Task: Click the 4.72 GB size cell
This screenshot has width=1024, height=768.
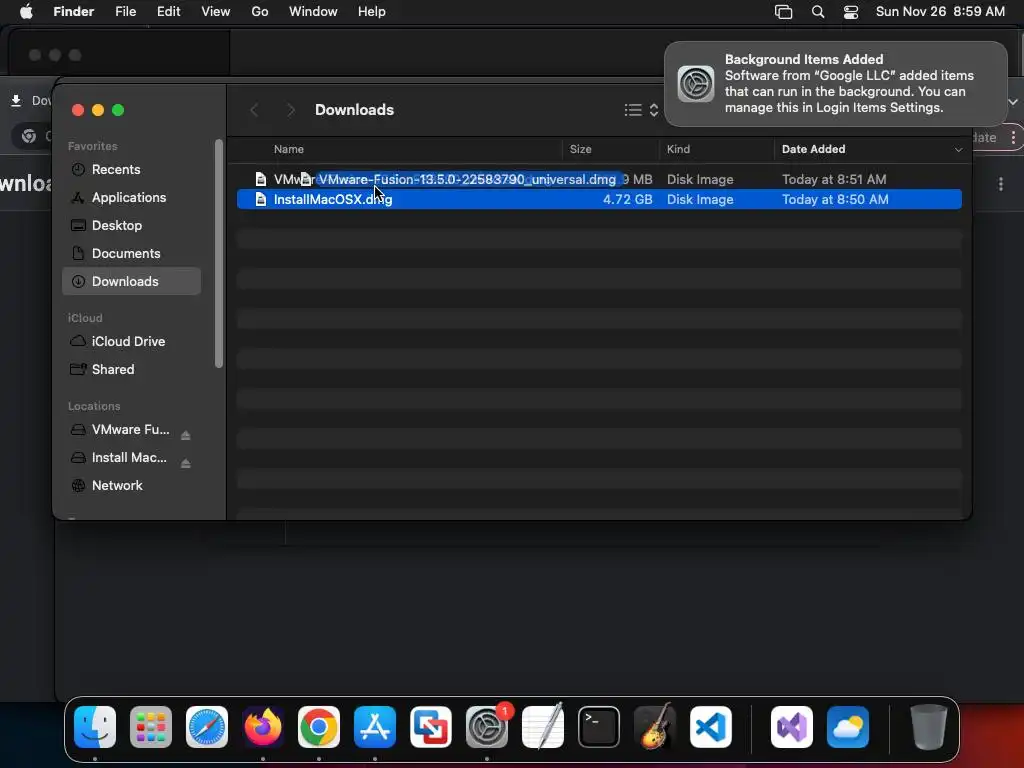Action: click(627, 199)
